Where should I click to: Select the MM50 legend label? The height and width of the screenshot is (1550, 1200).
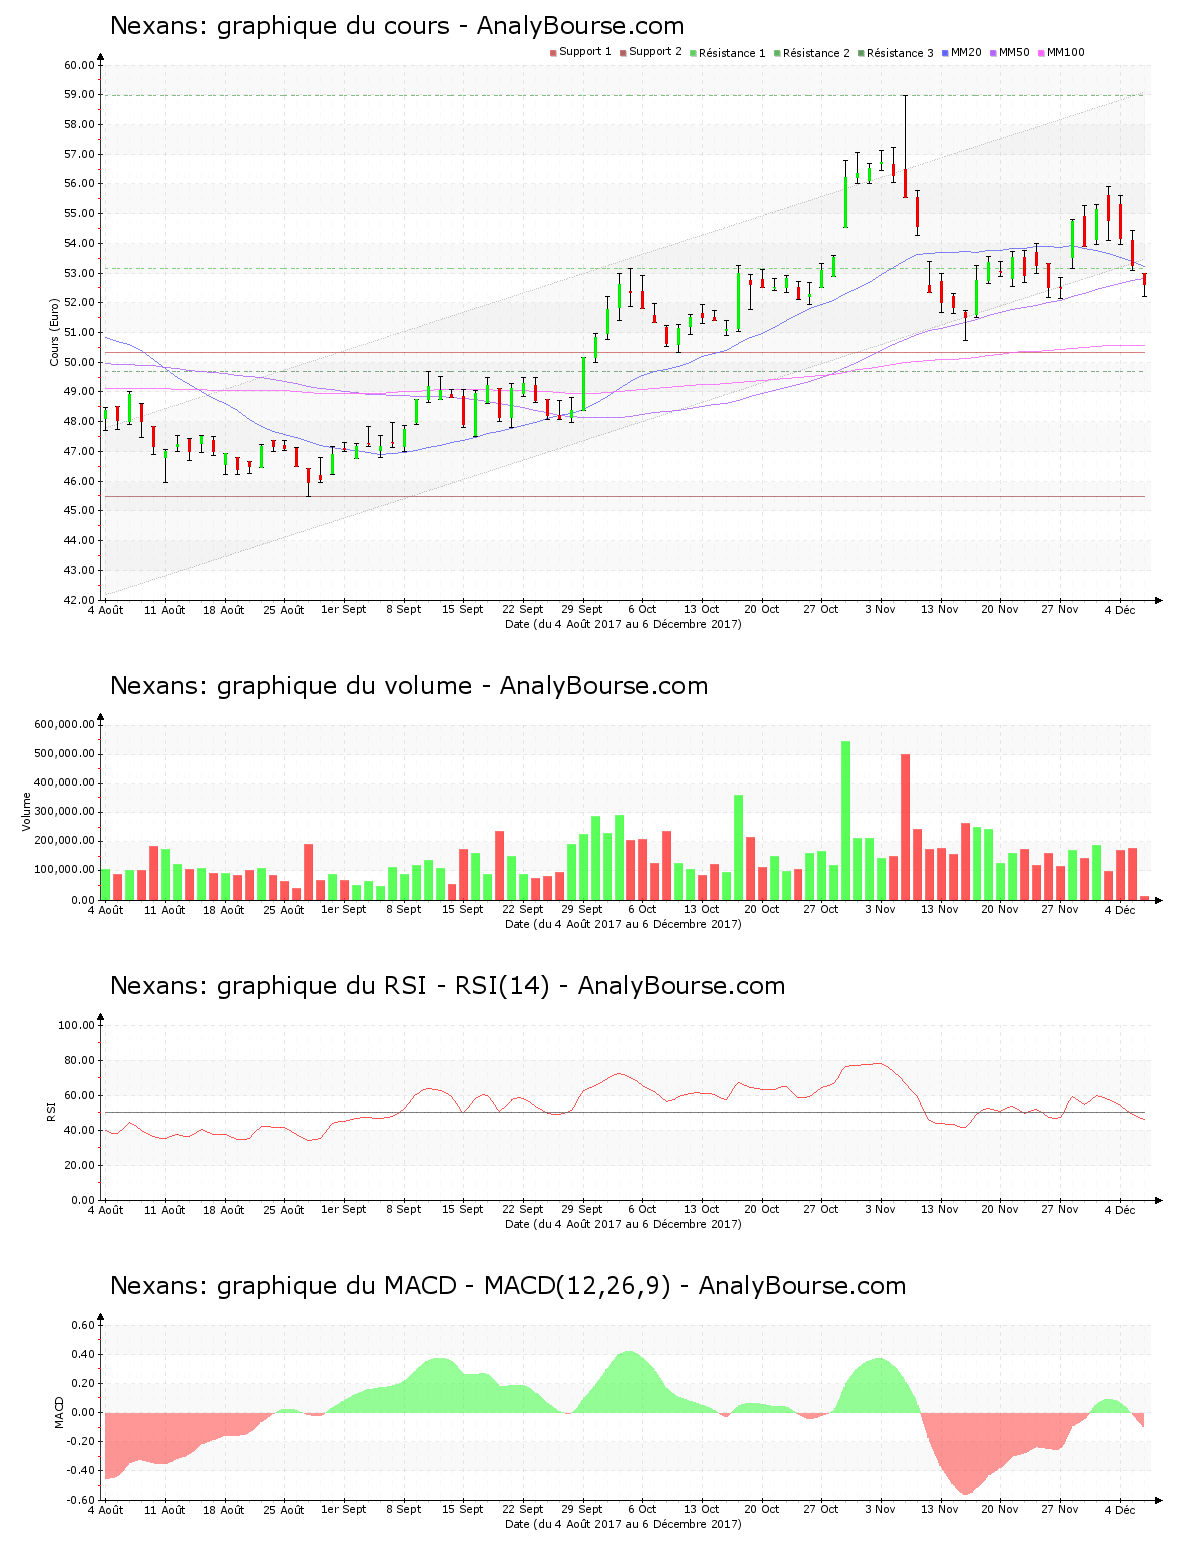point(1014,52)
